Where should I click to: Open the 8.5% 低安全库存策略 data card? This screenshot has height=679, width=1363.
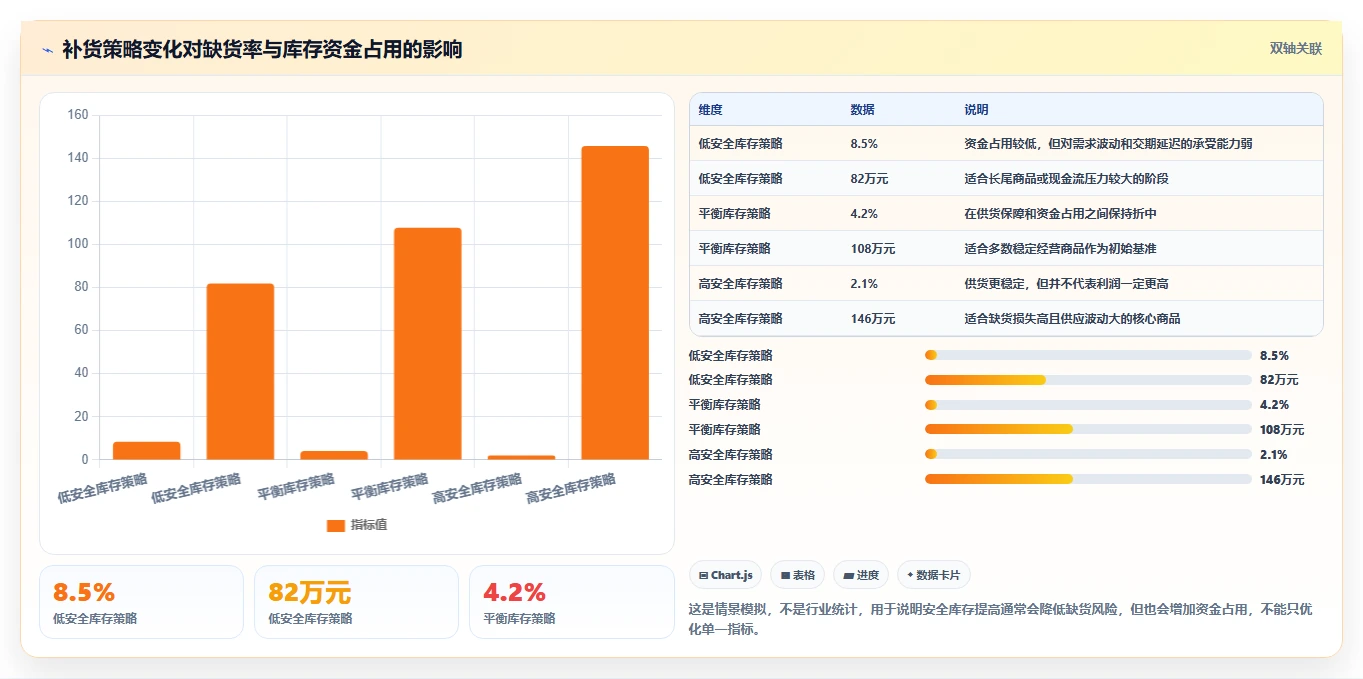[141, 602]
